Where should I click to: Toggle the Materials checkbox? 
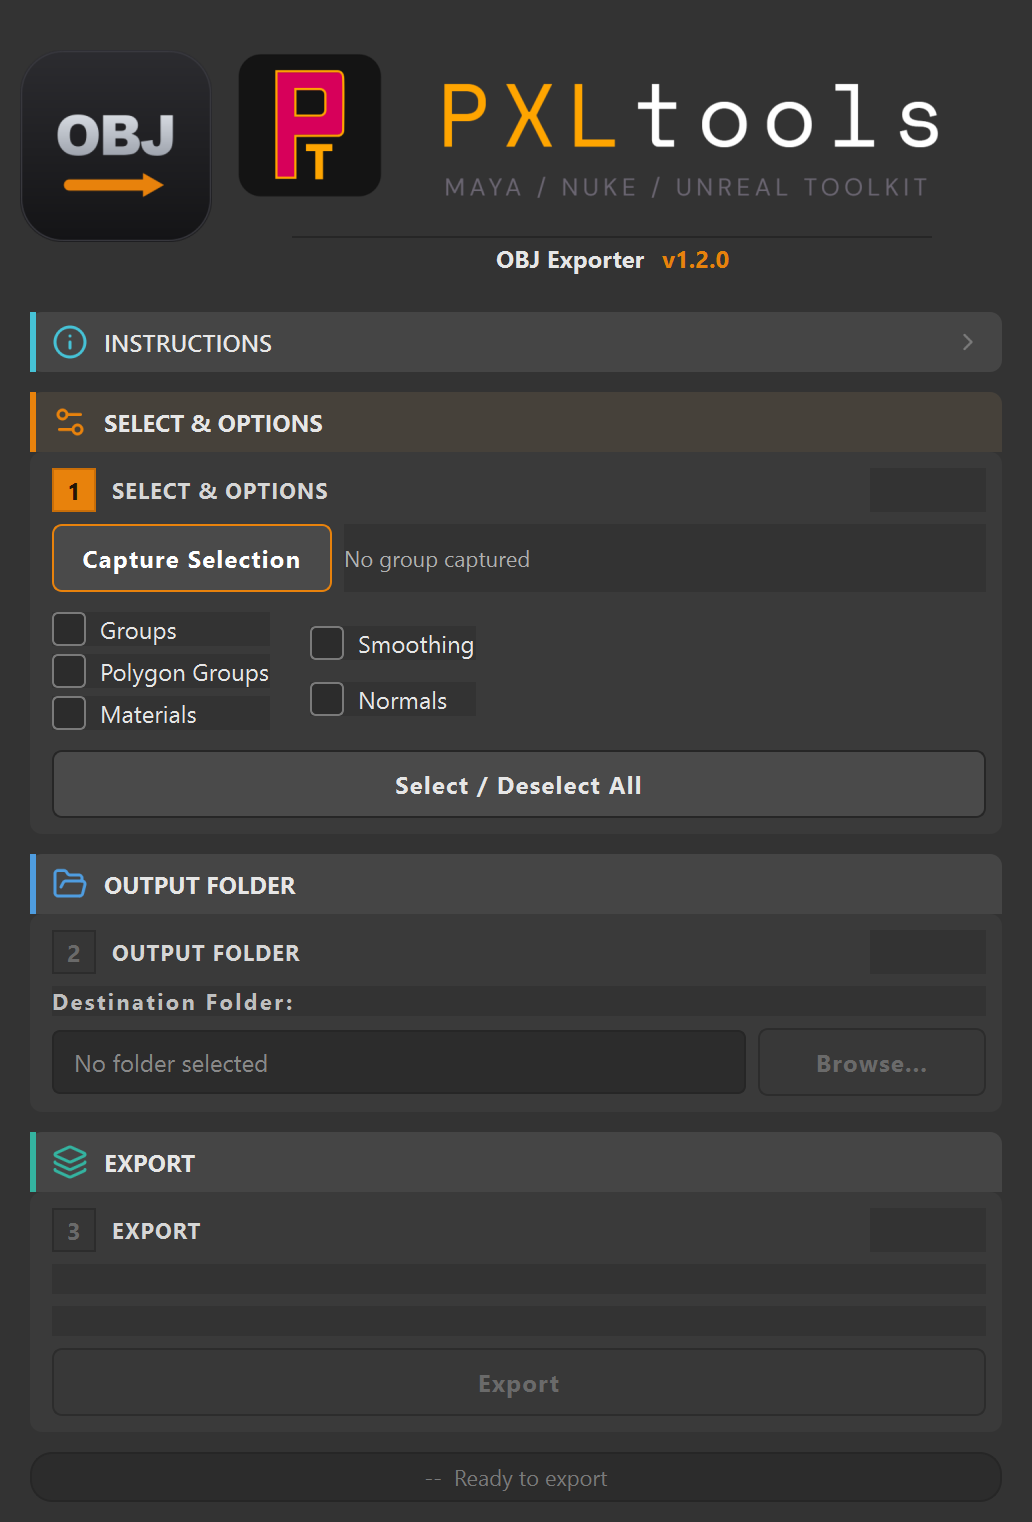click(69, 713)
